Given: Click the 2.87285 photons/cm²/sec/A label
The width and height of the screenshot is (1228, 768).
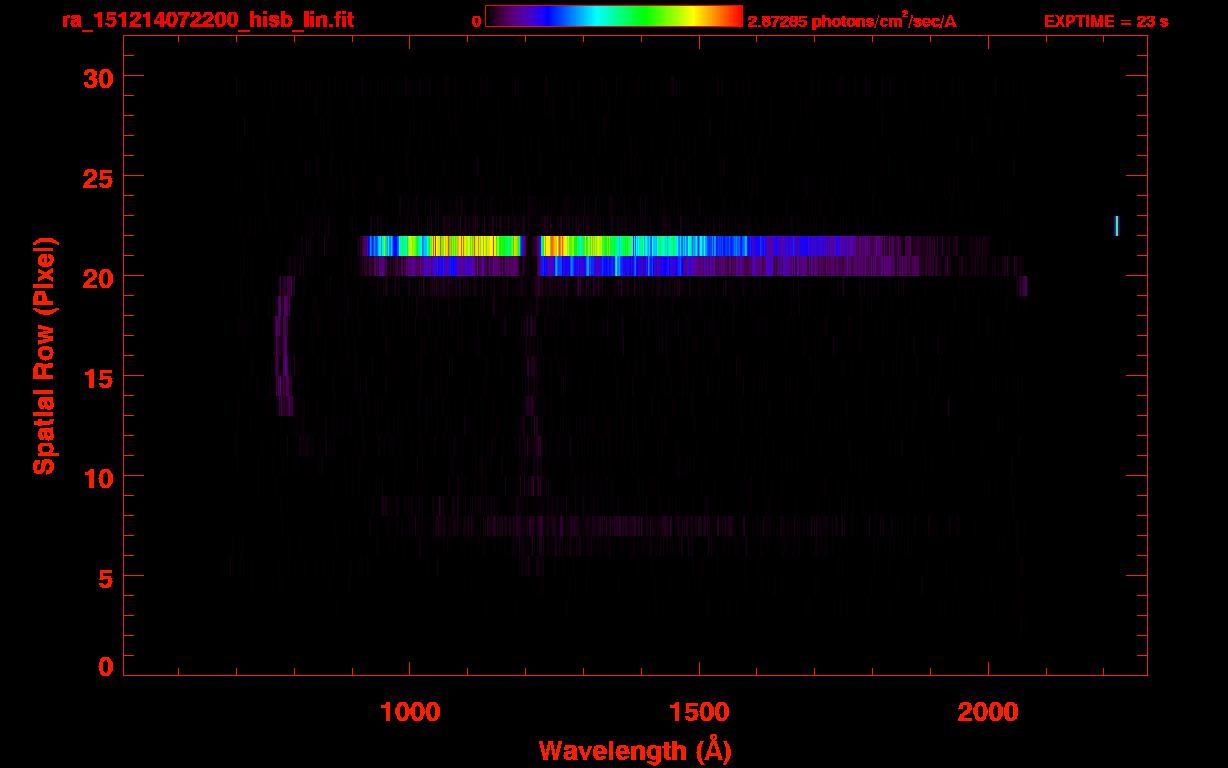Looking at the screenshot, I should [x=852, y=21].
